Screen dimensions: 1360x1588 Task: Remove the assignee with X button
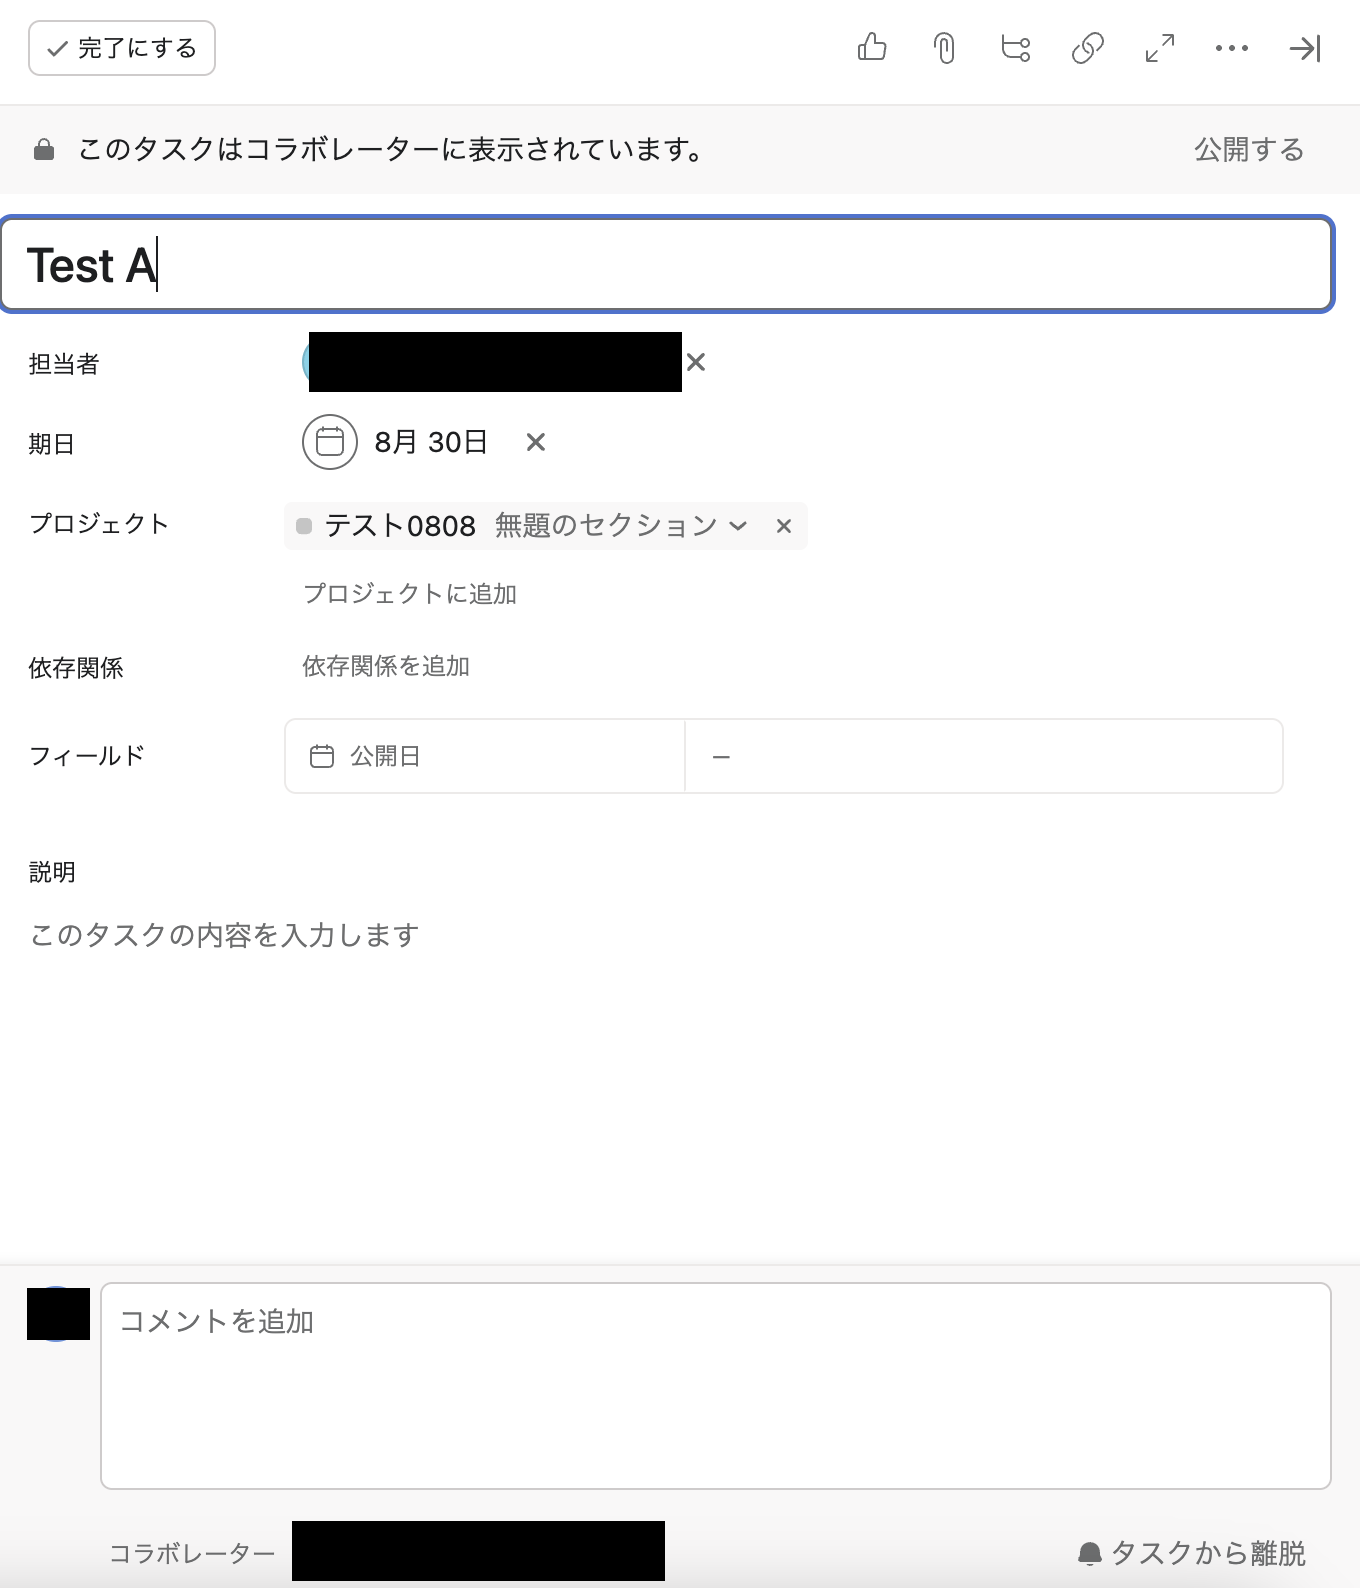[x=696, y=362]
